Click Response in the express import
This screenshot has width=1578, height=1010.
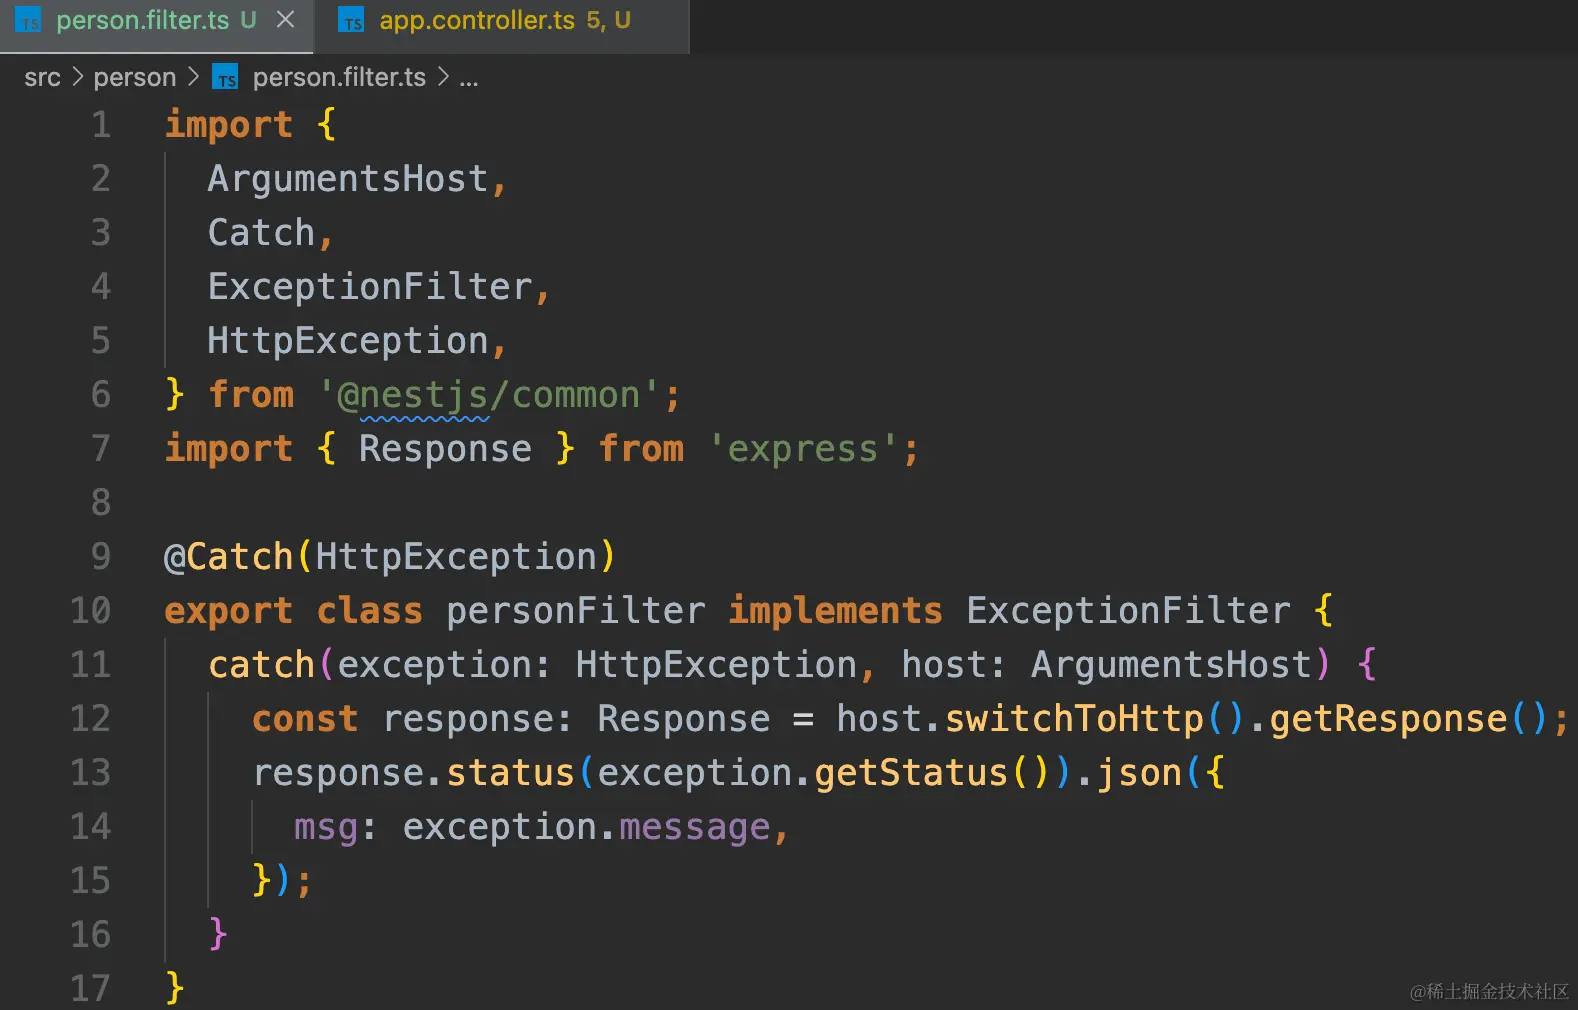pos(445,449)
